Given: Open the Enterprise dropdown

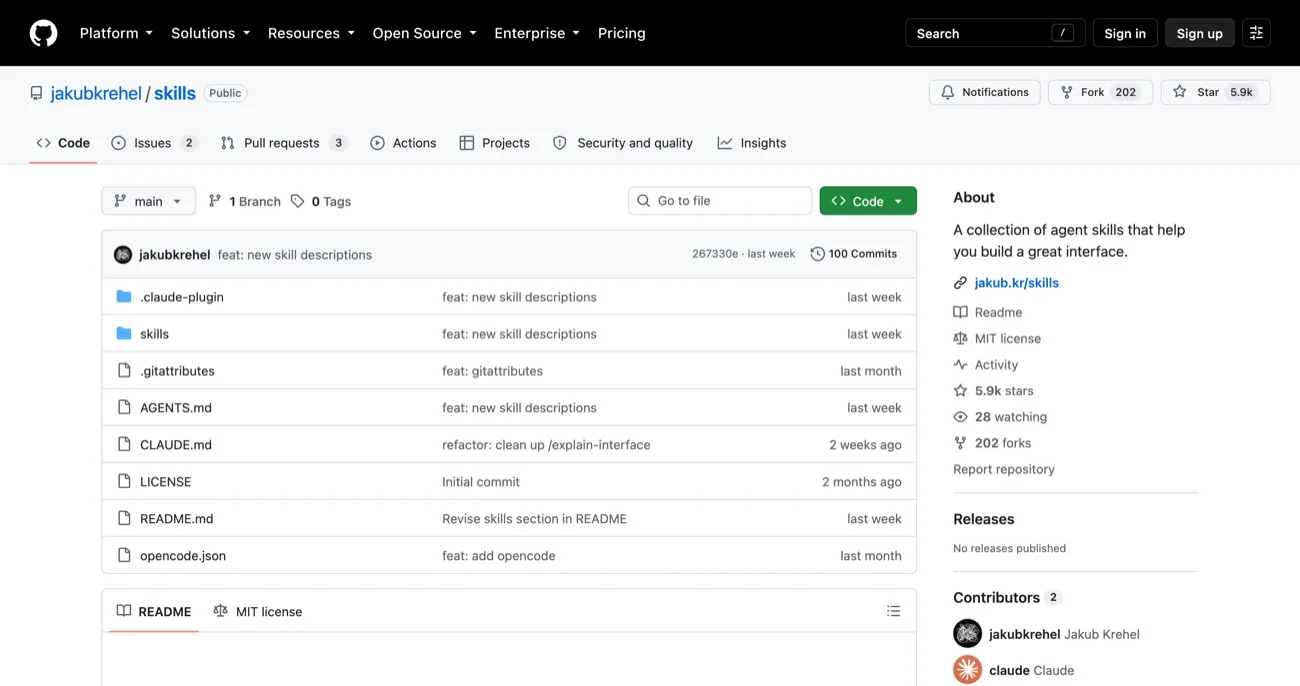Looking at the screenshot, I should 537,33.
